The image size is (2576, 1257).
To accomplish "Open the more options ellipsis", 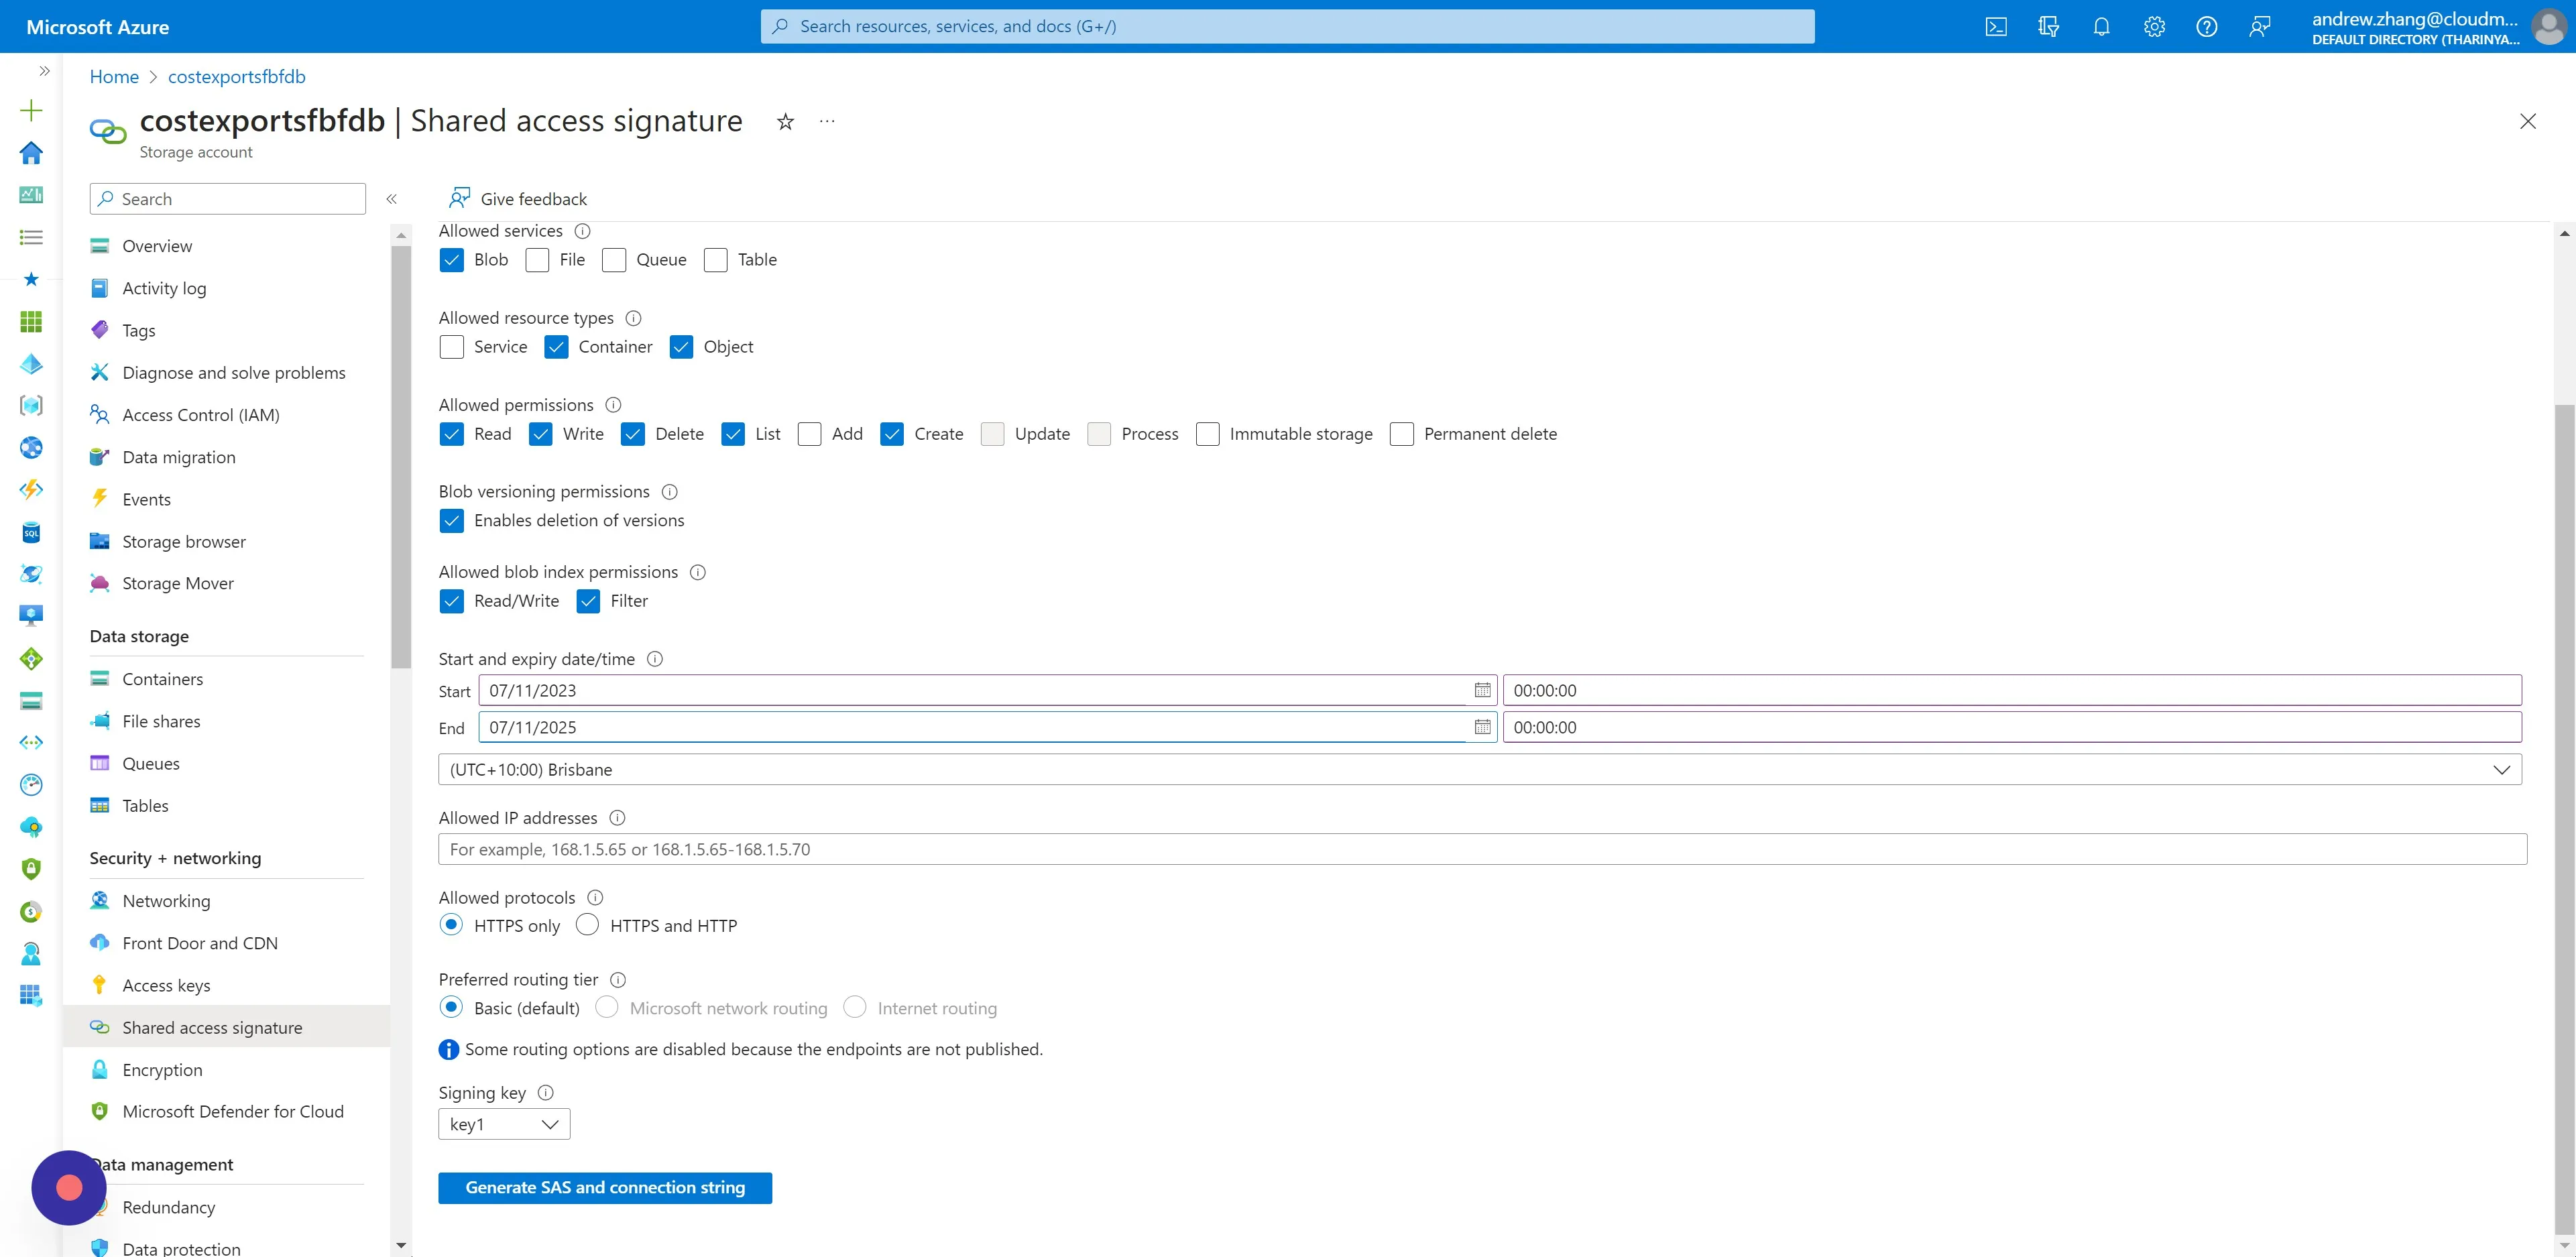I will tap(827, 121).
